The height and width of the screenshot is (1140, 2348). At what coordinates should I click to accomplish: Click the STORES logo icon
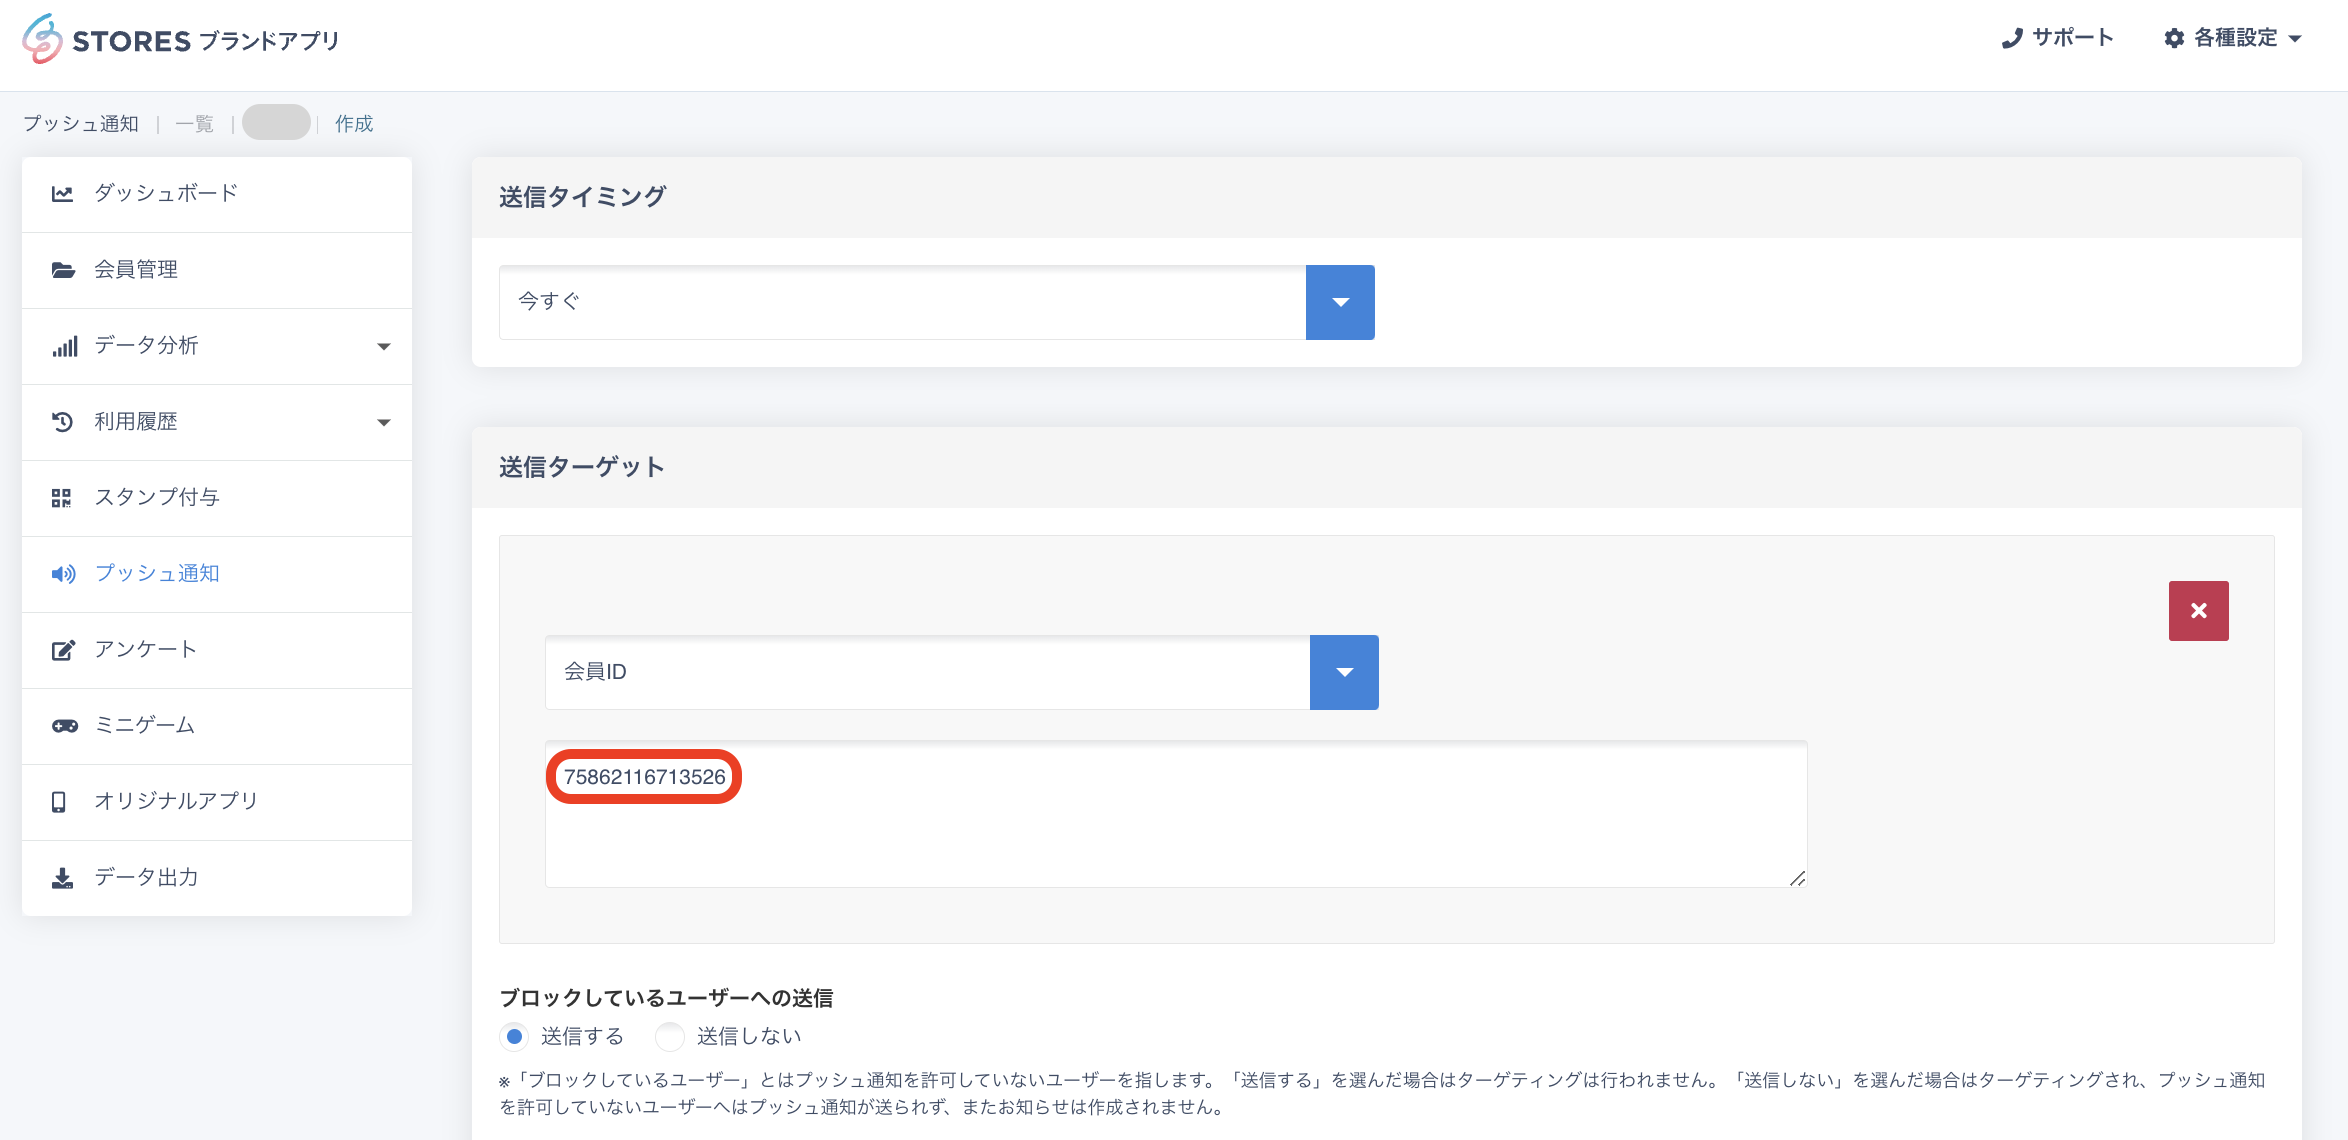pos(42,39)
